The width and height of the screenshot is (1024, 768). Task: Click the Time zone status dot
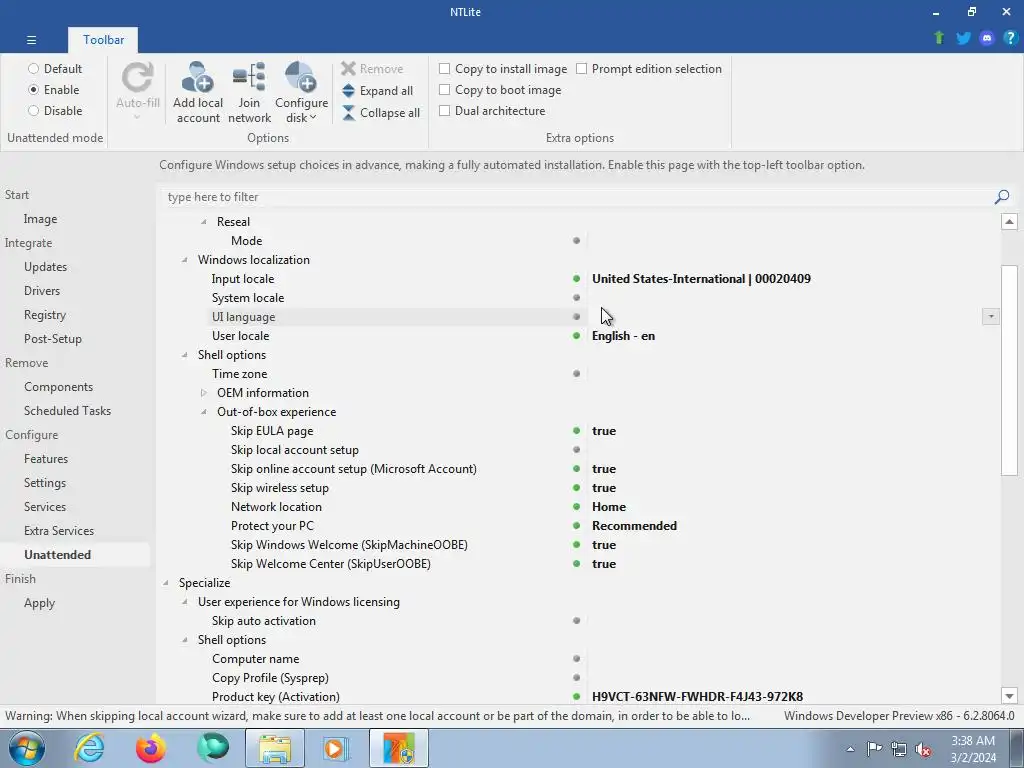pos(576,374)
